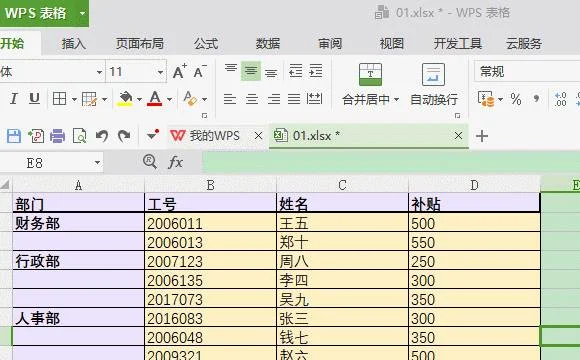
Task: Expand the font name dropdown
Action: (99, 72)
